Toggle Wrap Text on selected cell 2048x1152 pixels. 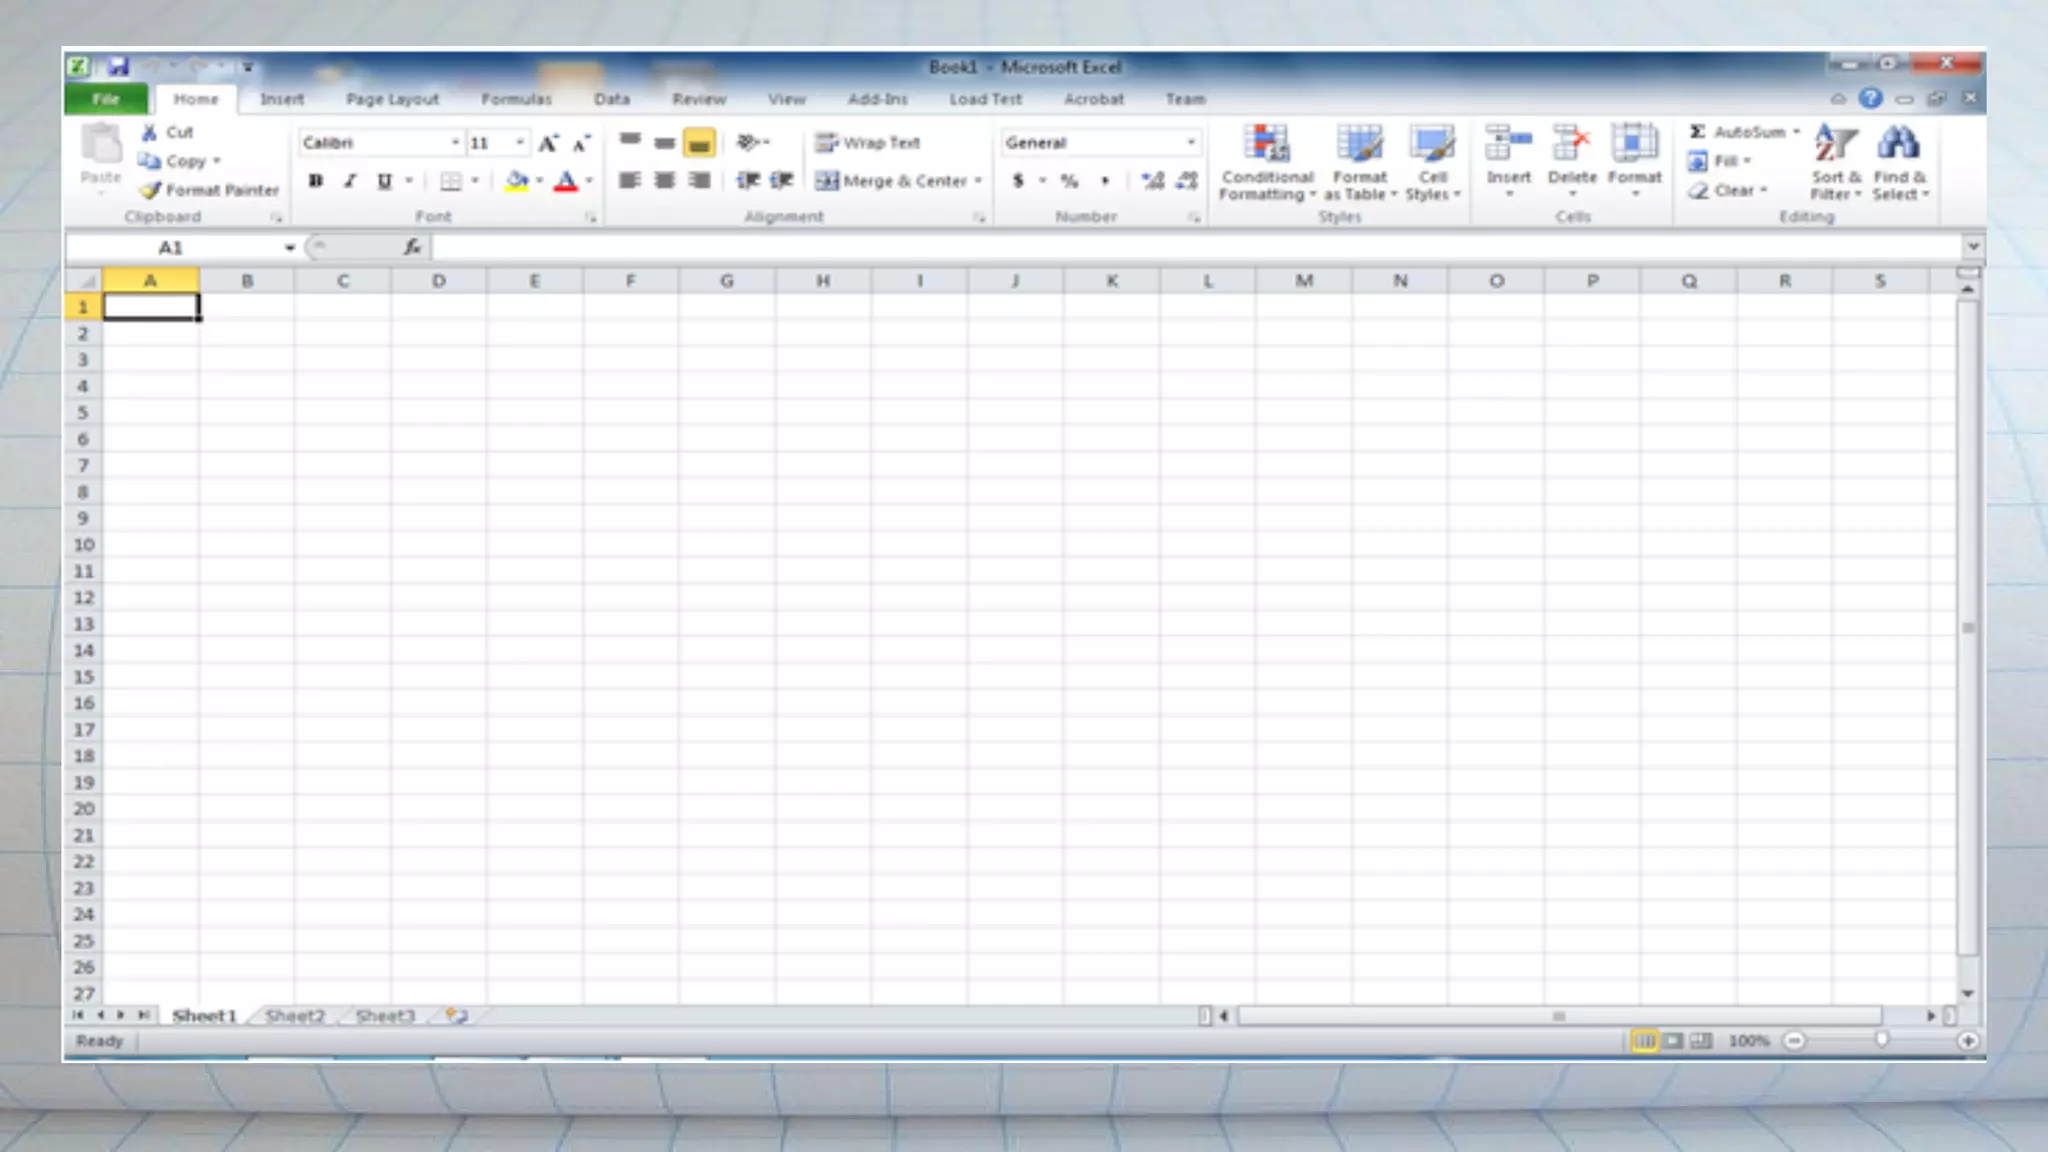(867, 143)
